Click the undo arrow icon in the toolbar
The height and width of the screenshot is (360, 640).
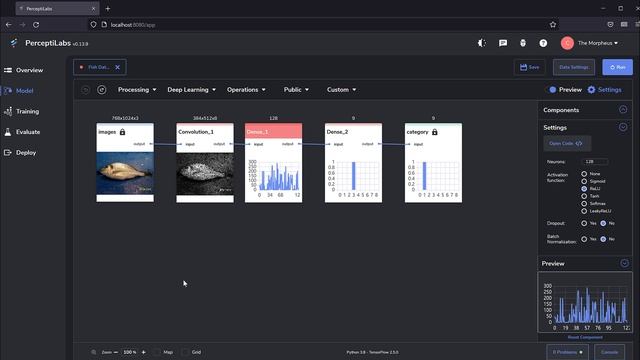click(x=85, y=90)
